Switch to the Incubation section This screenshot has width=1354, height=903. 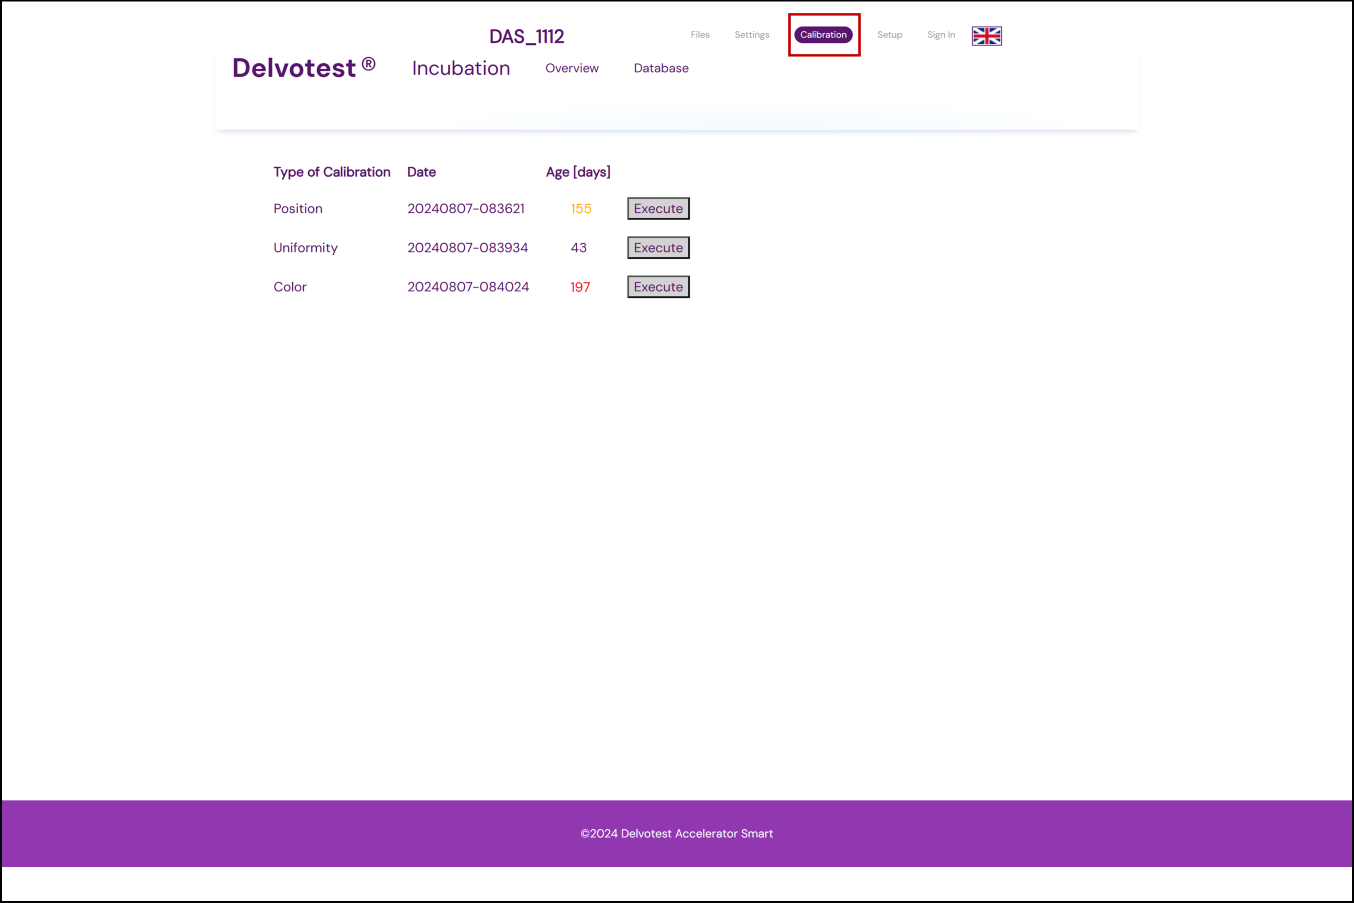[461, 68]
